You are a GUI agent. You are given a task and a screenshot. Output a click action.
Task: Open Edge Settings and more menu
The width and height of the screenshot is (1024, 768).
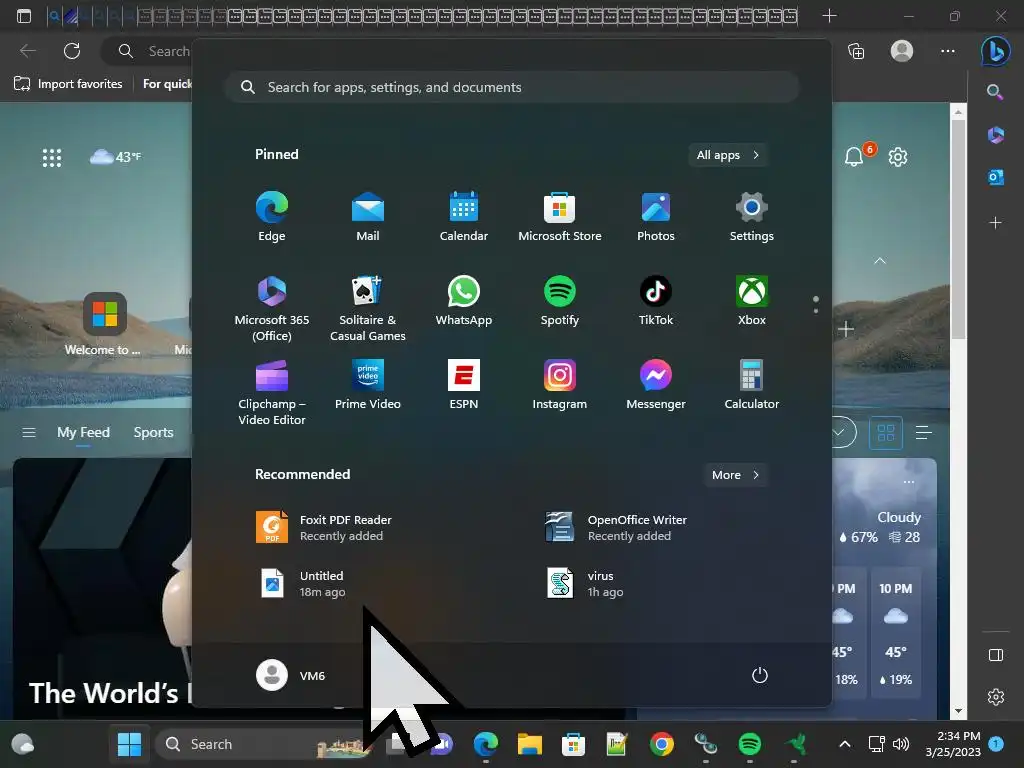(x=948, y=51)
